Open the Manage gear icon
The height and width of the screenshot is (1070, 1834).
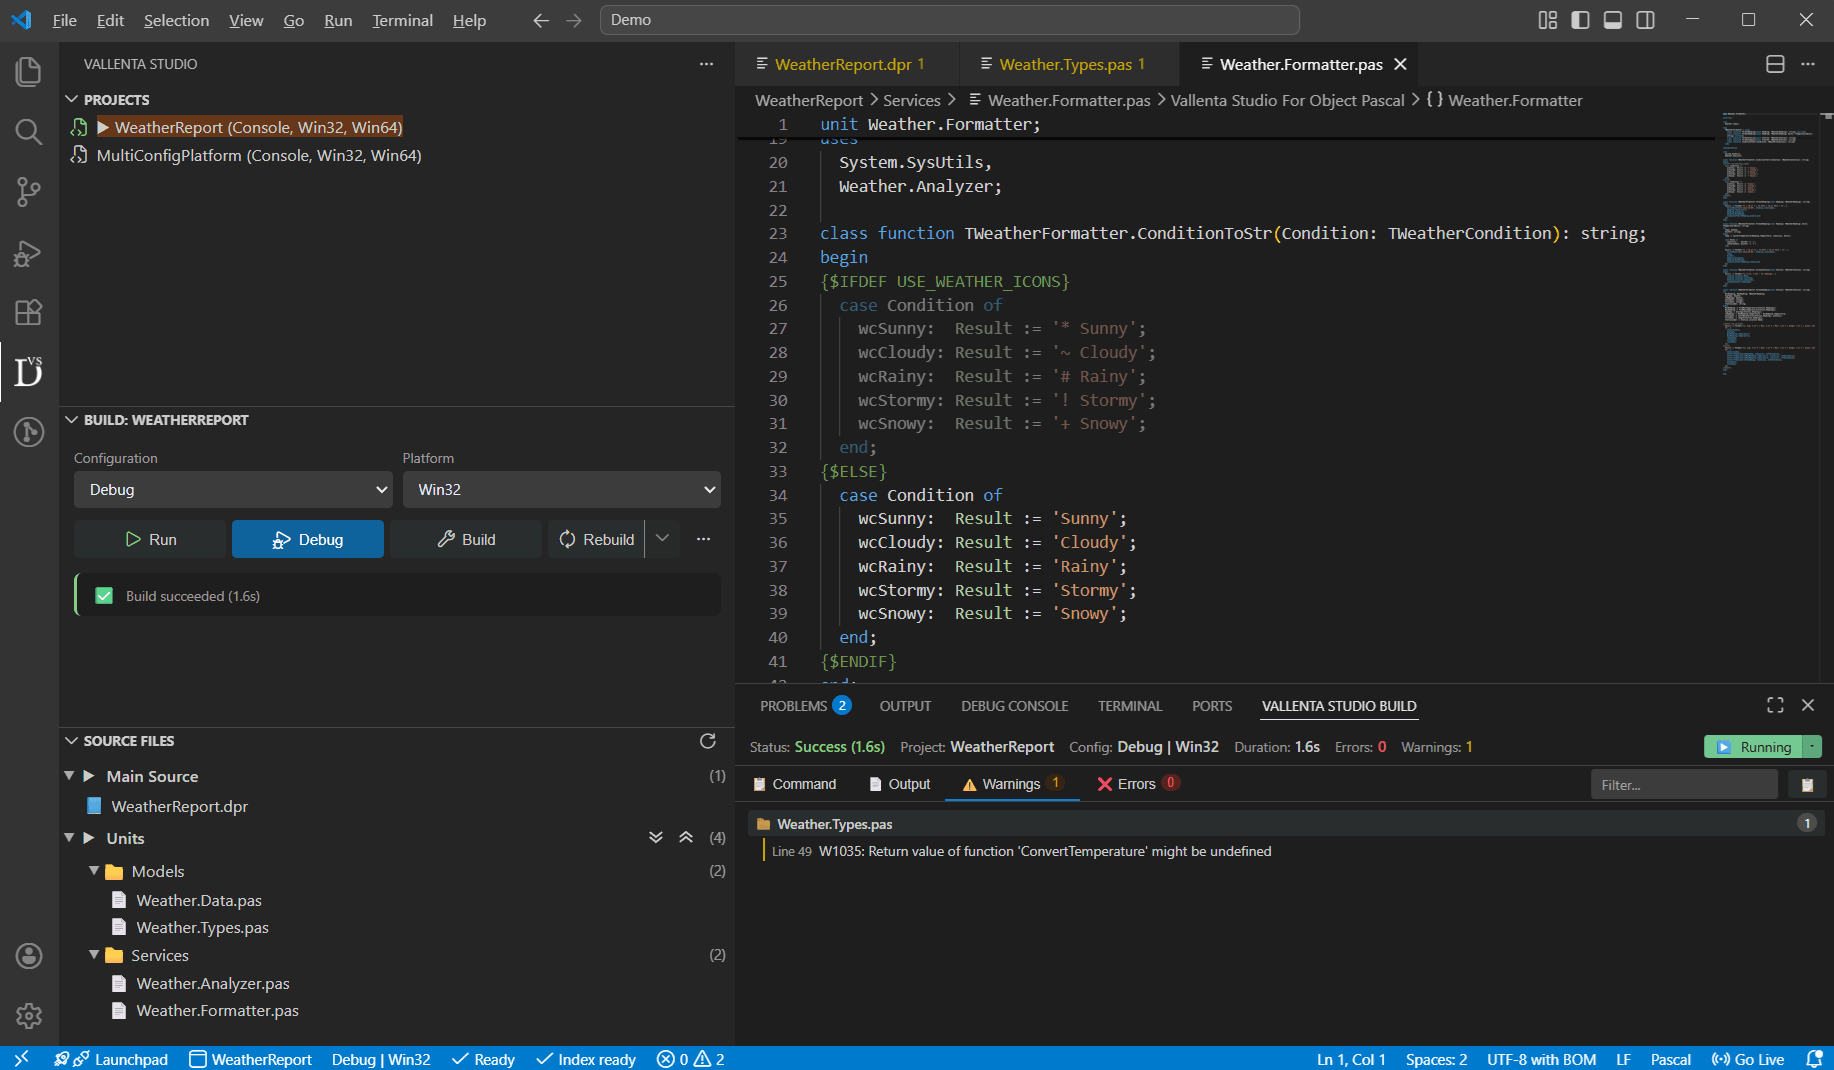29,1016
